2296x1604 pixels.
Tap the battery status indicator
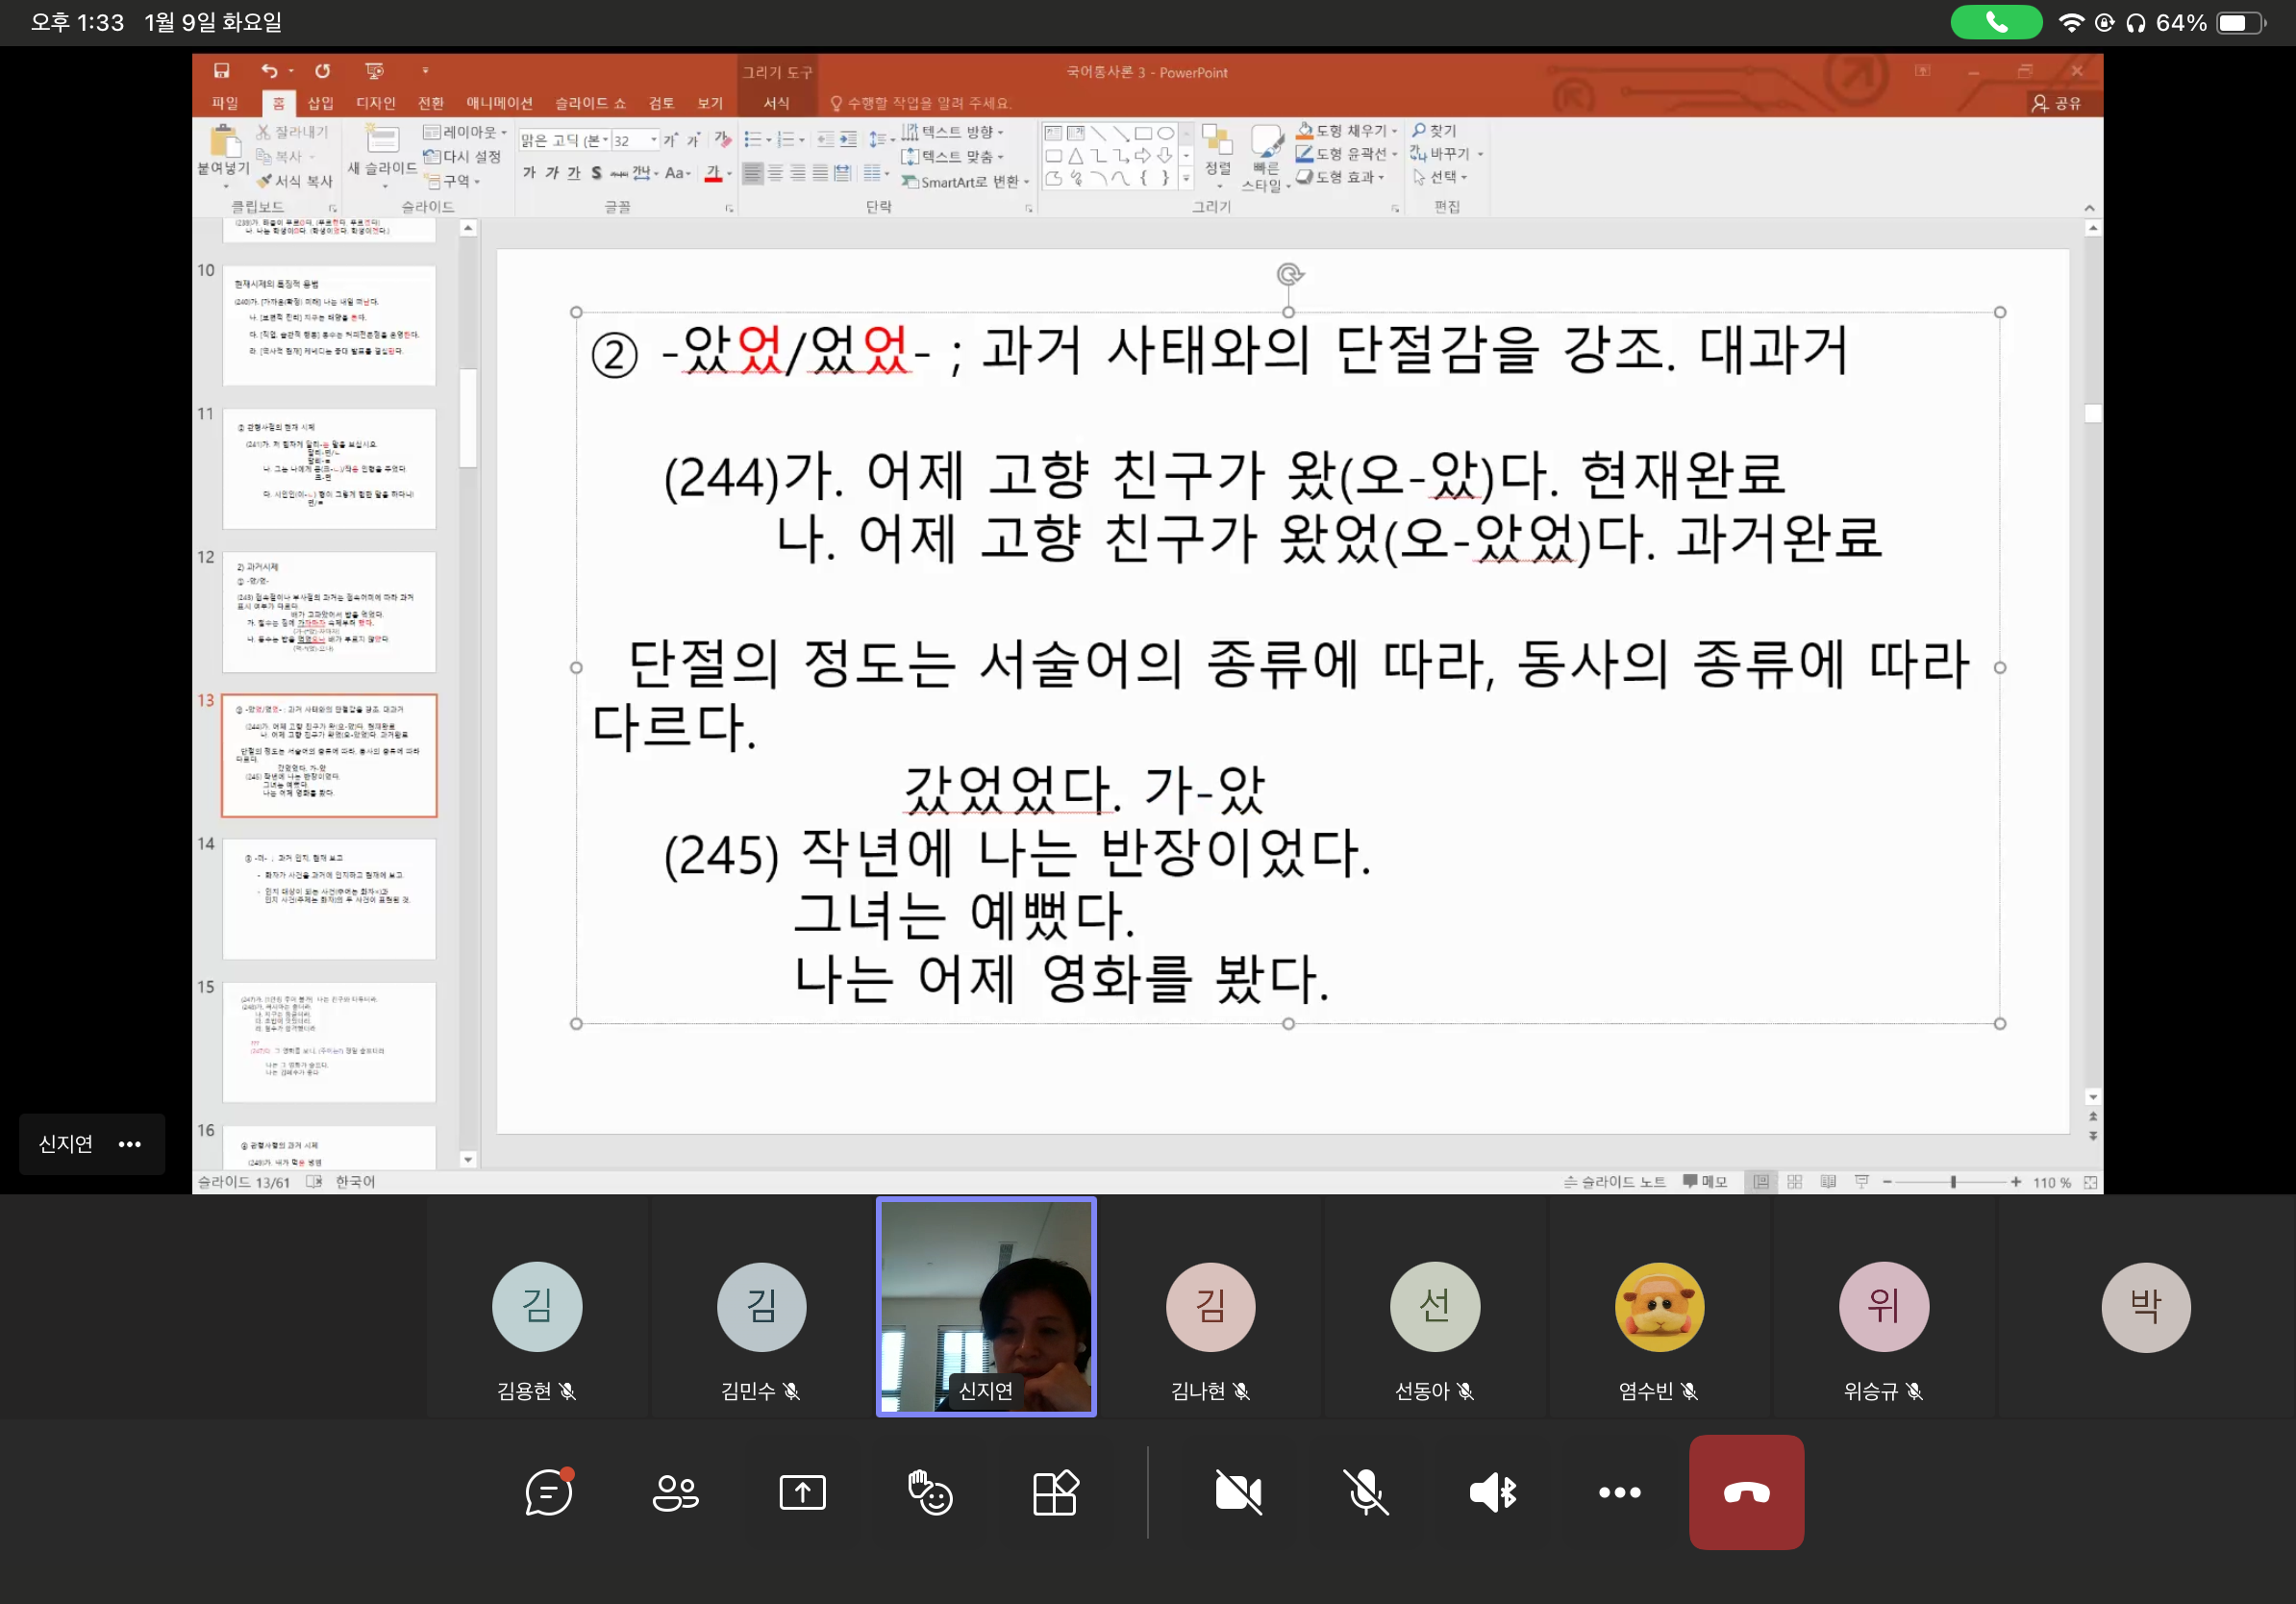click(2241, 22)
